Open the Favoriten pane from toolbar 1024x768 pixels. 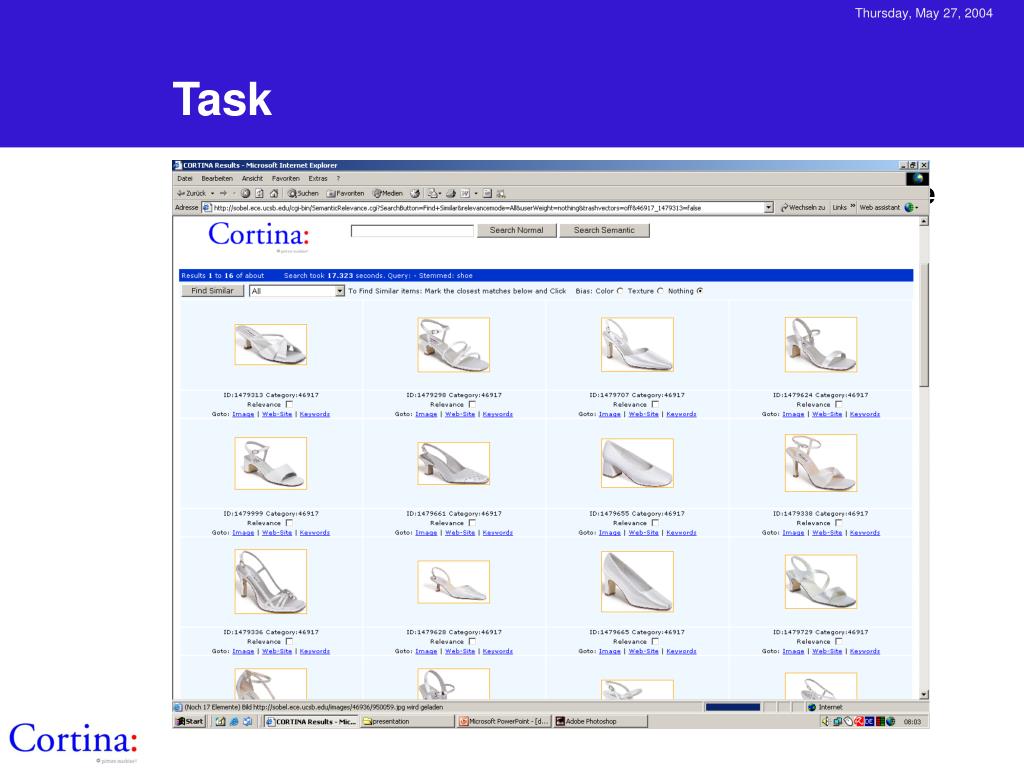345,193
